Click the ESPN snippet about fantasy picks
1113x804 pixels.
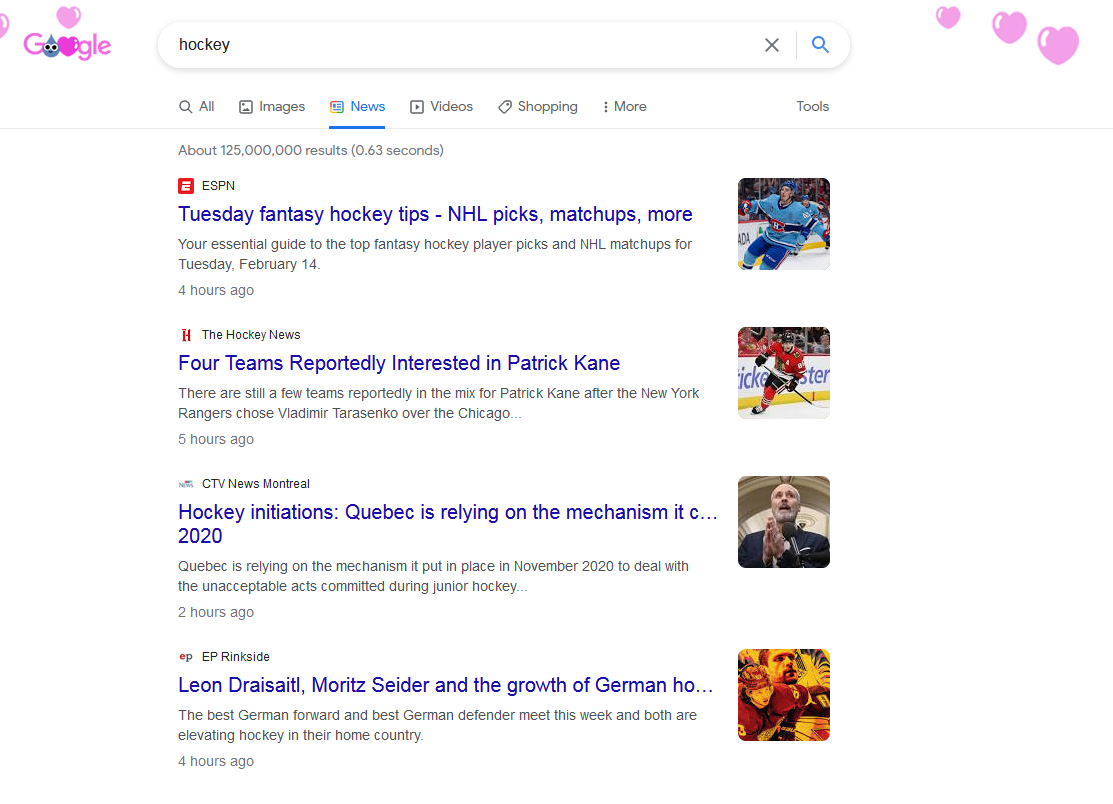tap(435, 254)
